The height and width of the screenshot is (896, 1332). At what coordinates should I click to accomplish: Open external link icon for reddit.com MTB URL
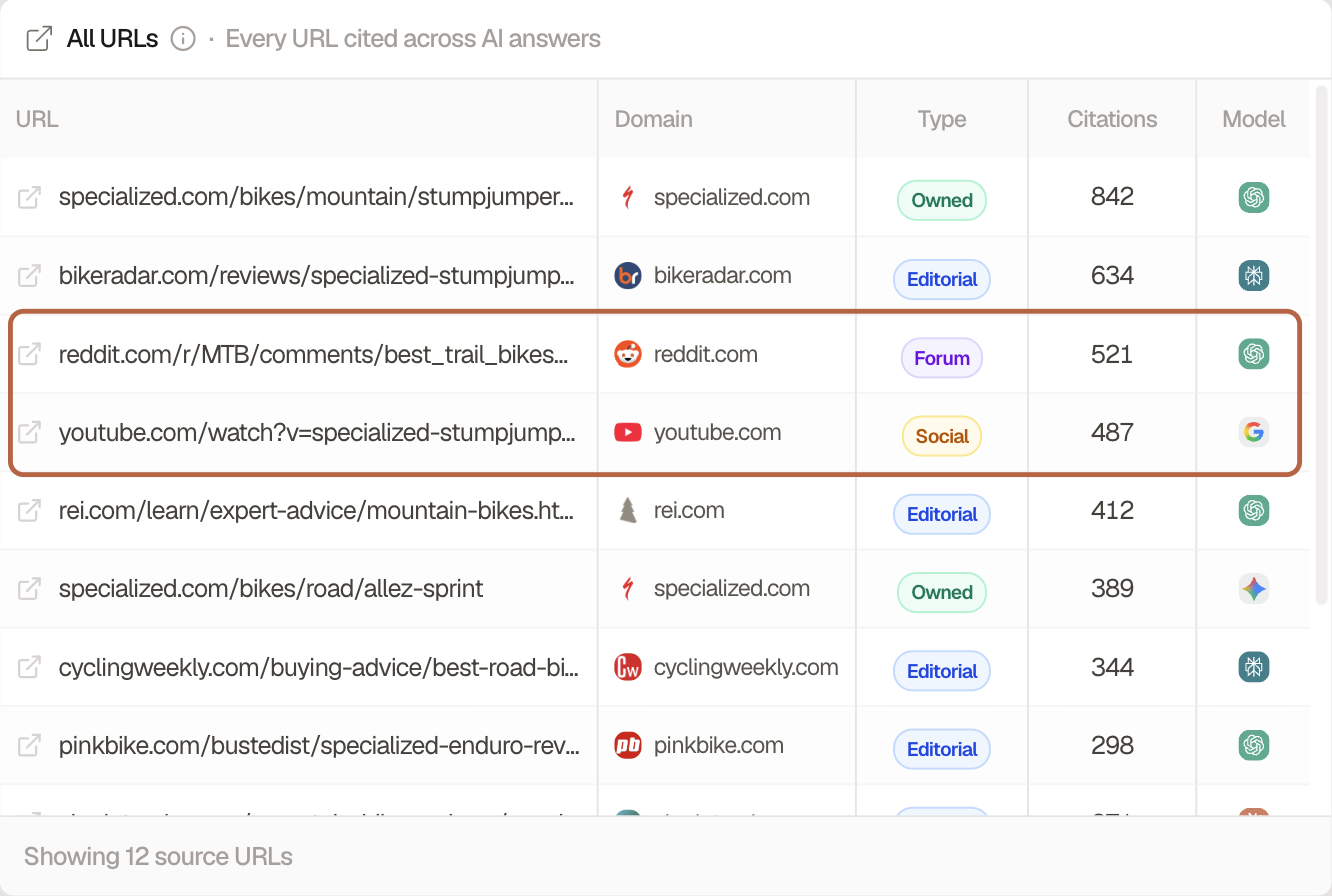click(x=30, y=354)
